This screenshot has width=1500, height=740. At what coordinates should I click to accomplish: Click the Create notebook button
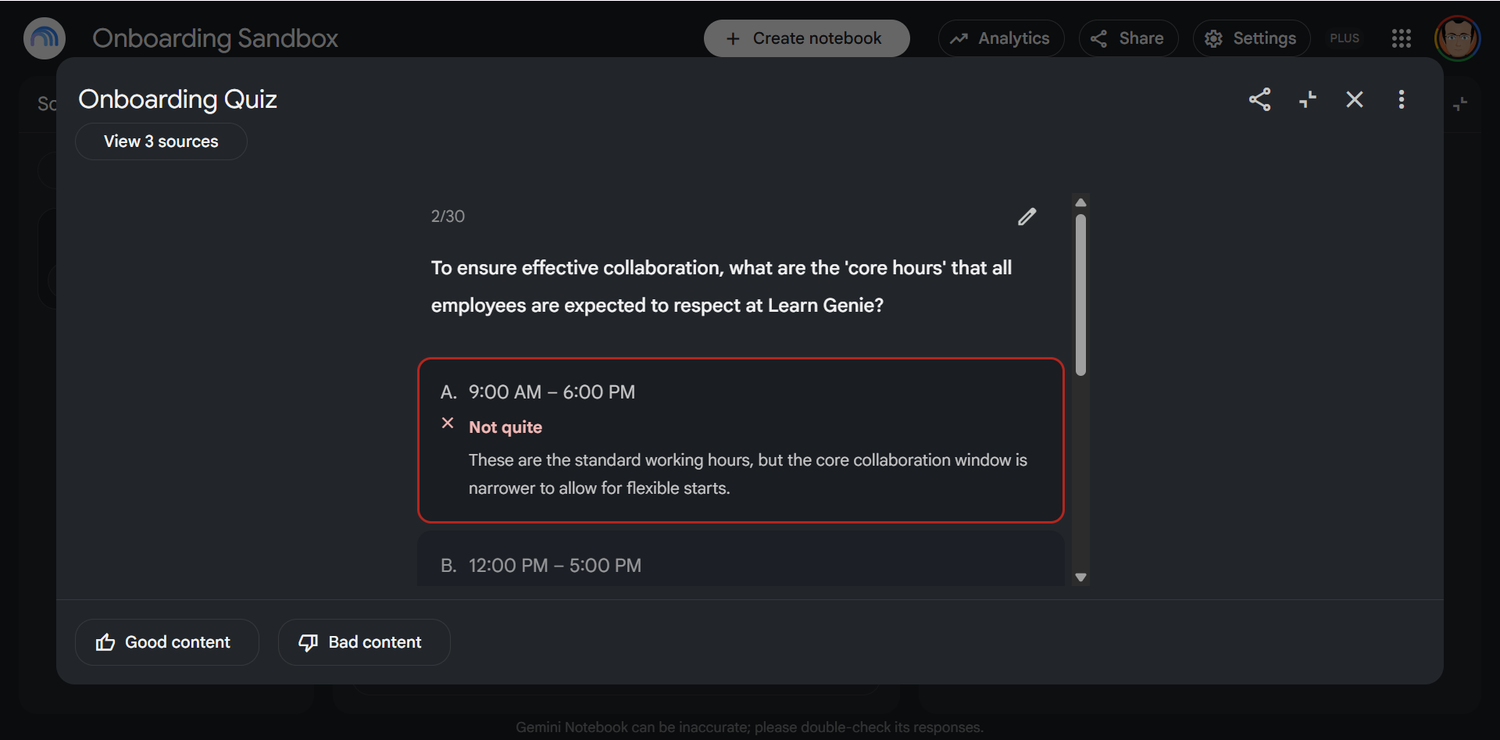(x=807, y=38)
